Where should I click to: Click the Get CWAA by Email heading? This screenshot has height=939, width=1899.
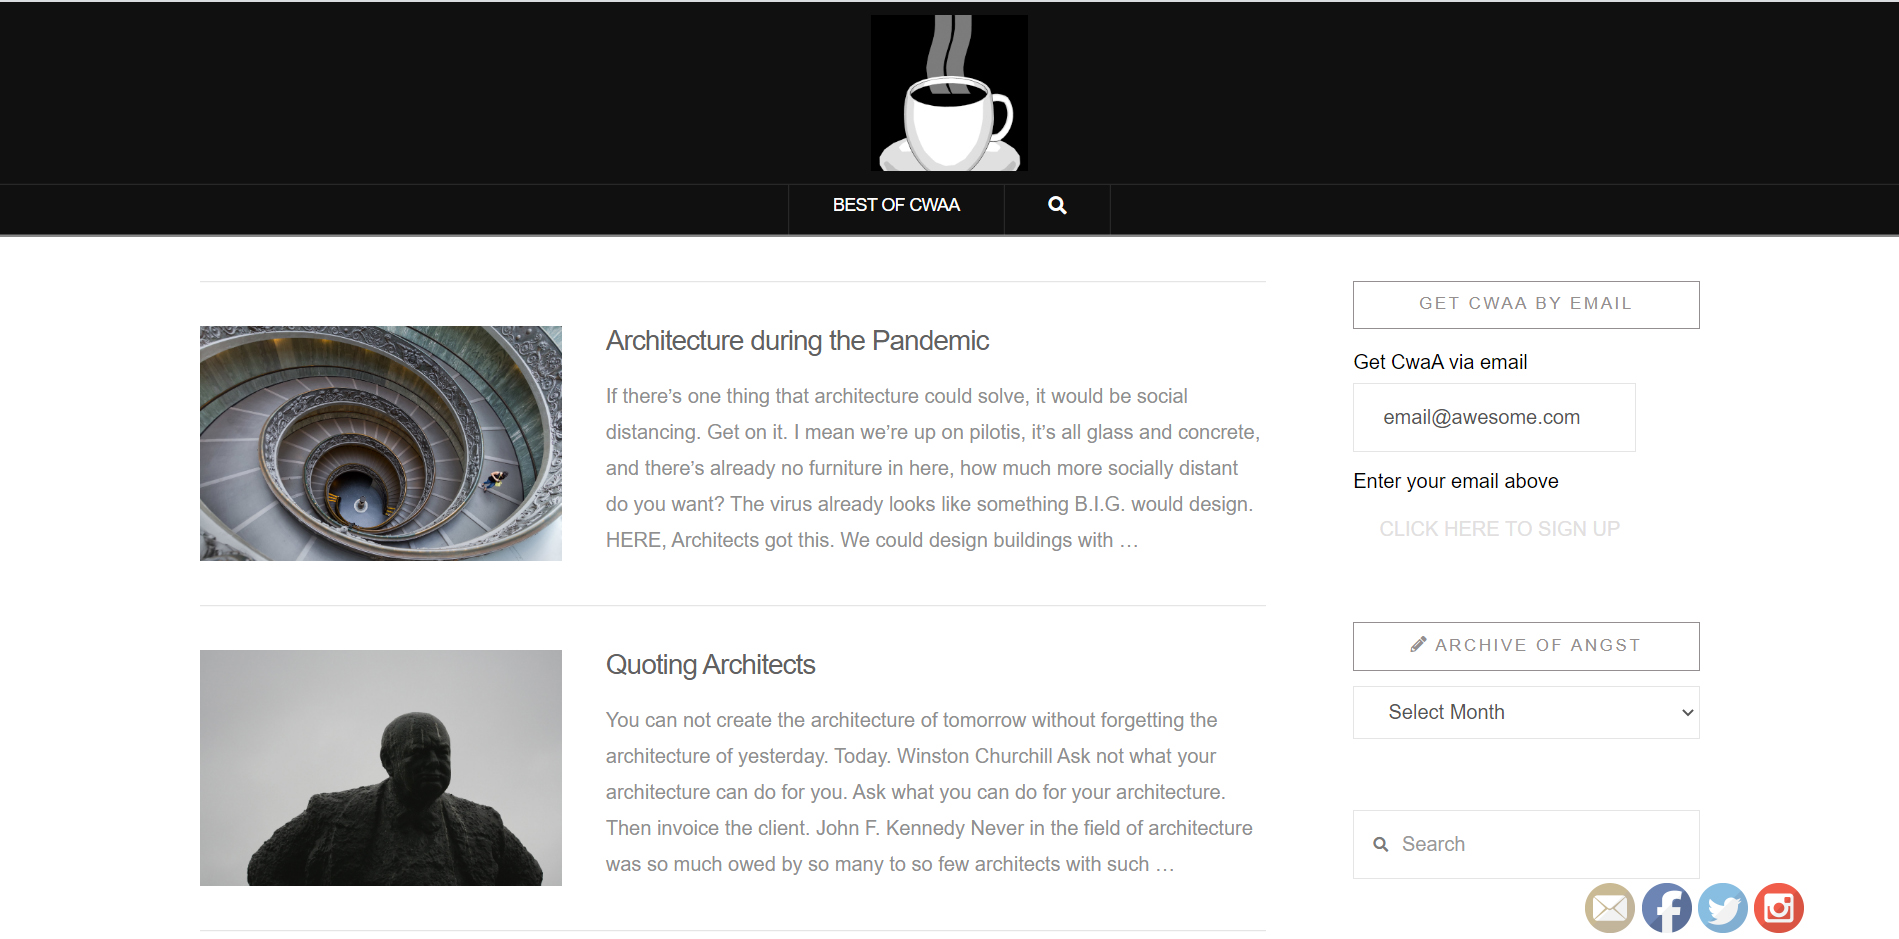click(1525, 304)
